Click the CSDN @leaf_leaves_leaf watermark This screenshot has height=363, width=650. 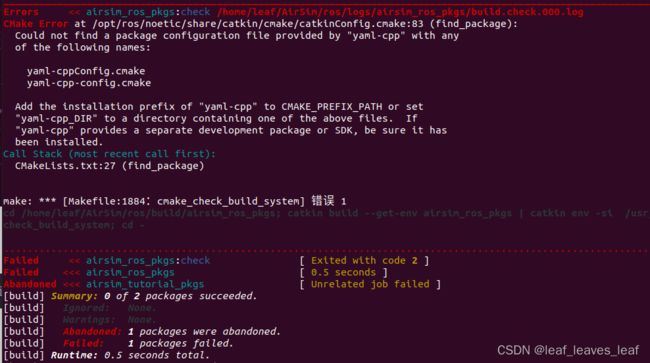coord(568,351)
